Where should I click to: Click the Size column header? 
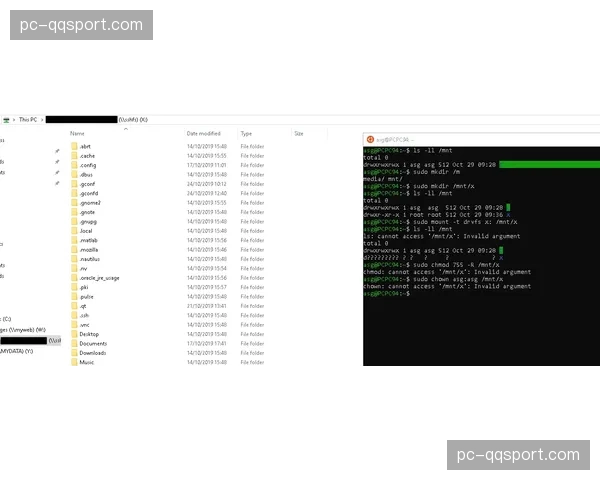[x=298, y=133]
